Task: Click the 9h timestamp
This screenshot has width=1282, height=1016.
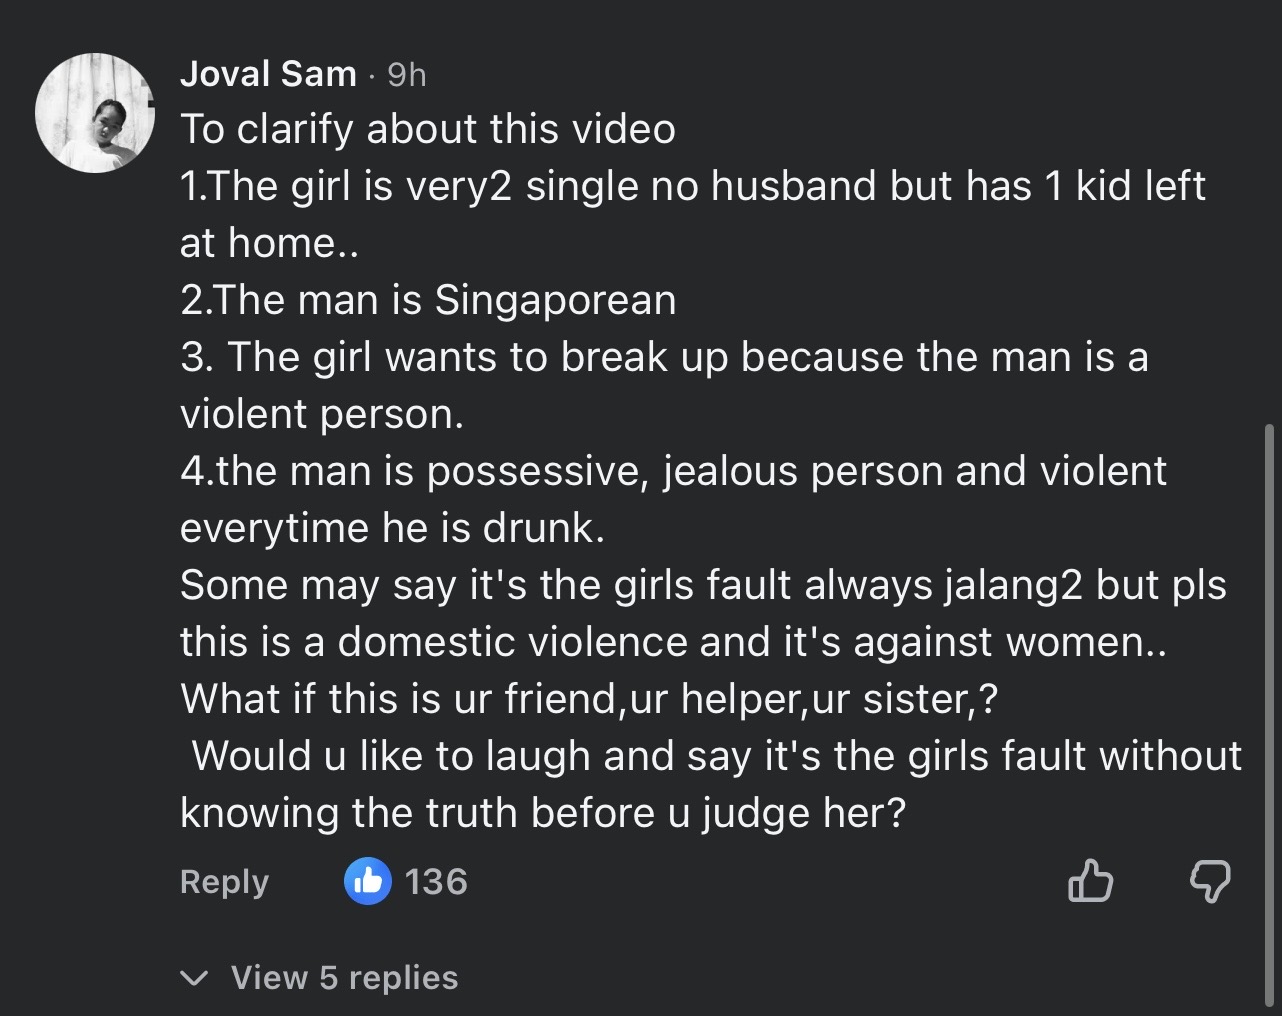Action: click(406, 75)
